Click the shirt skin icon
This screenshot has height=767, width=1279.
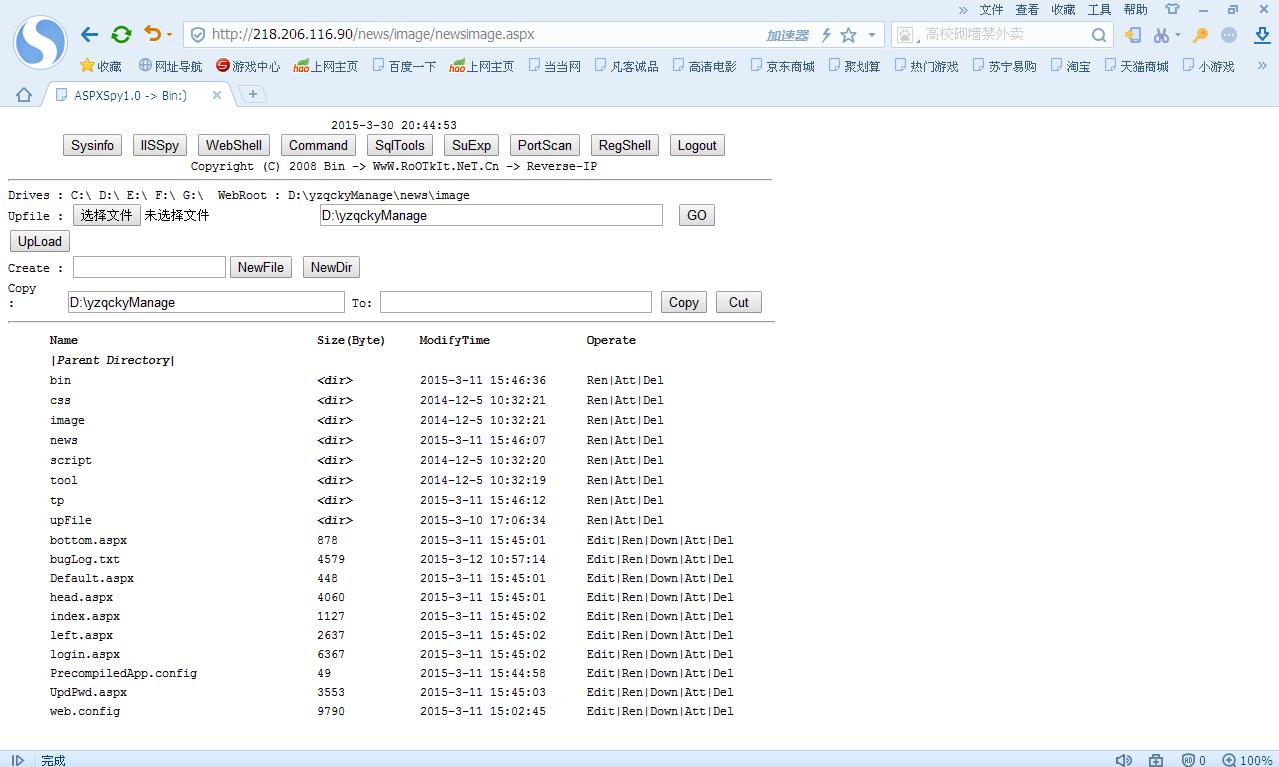pyautogui.click(x=1172, y=9)
